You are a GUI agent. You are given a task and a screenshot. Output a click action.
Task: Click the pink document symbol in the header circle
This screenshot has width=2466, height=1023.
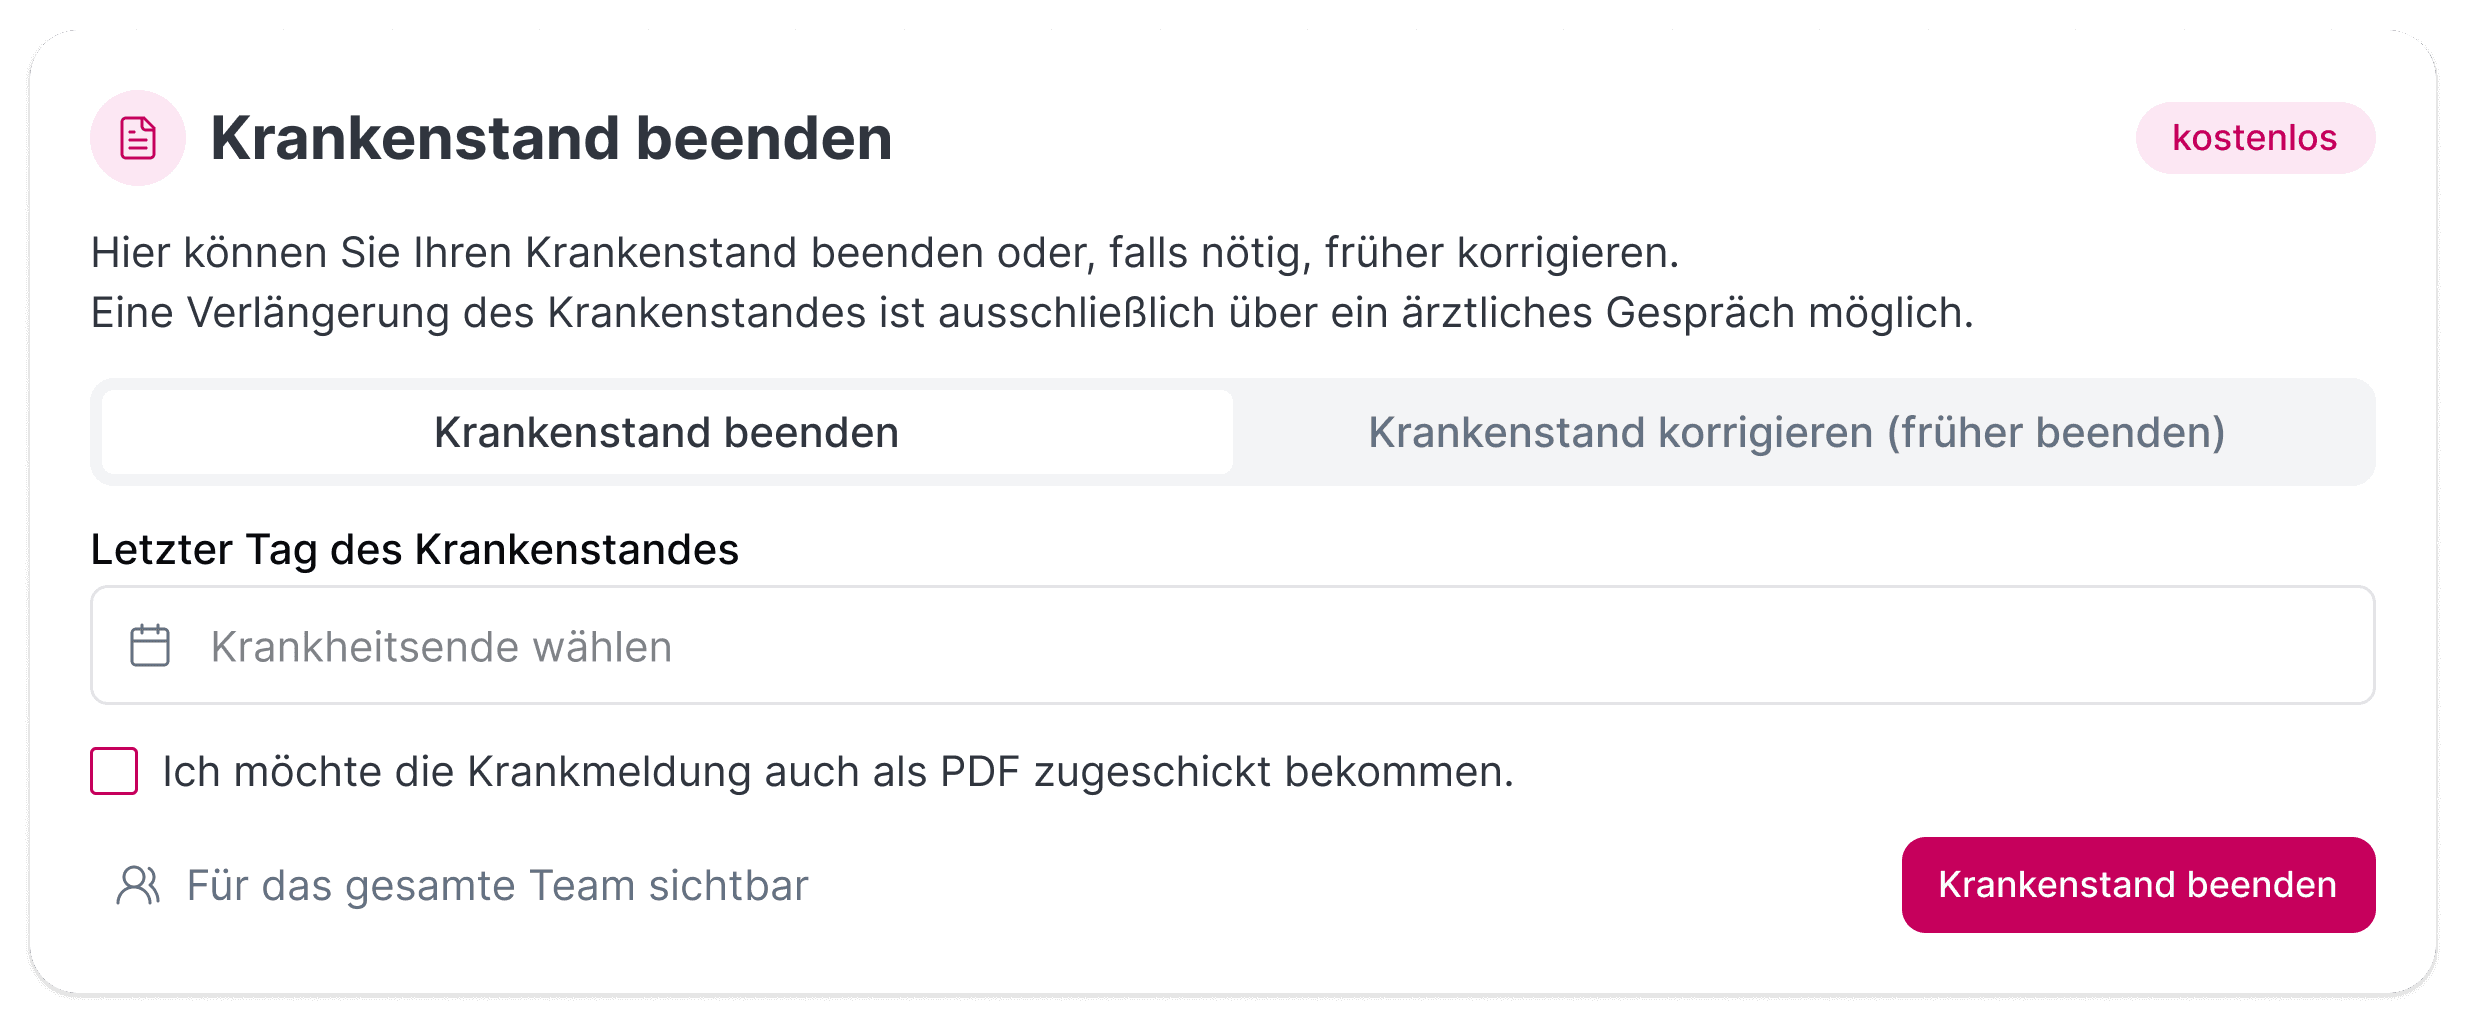point(137,138)
